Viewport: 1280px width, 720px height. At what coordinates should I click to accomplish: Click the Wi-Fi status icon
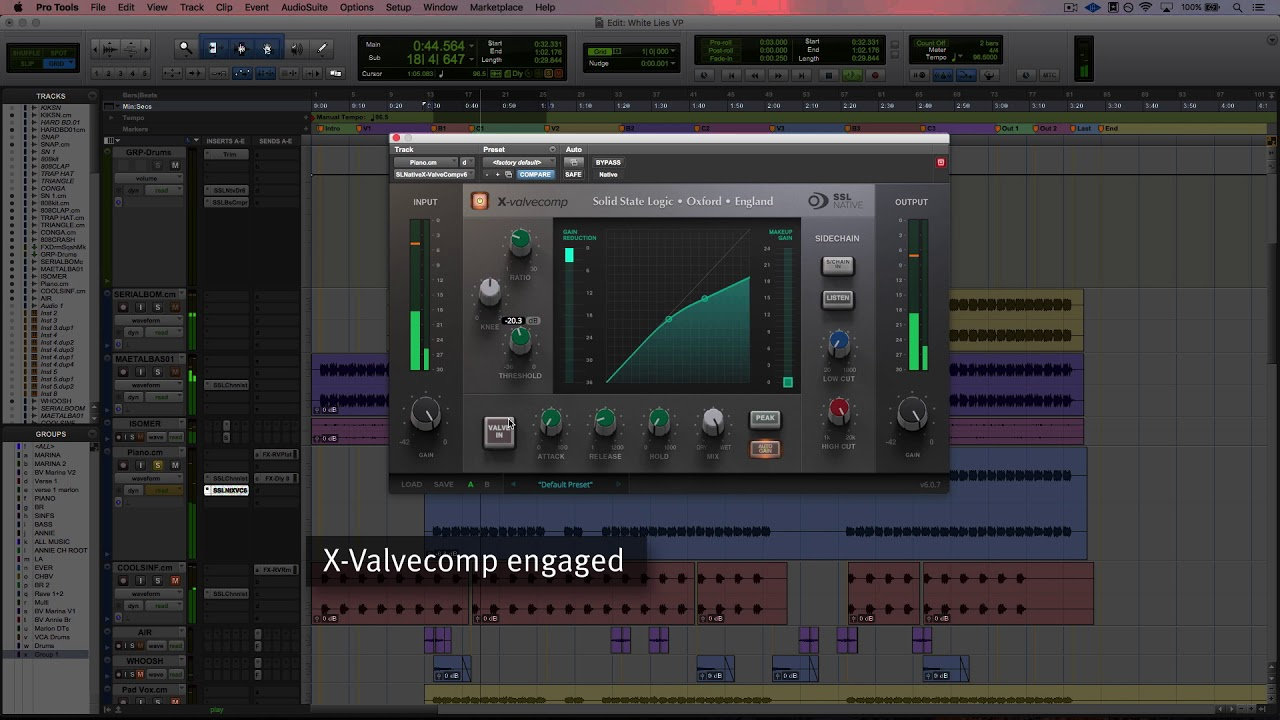click(x=1145, y=7)
